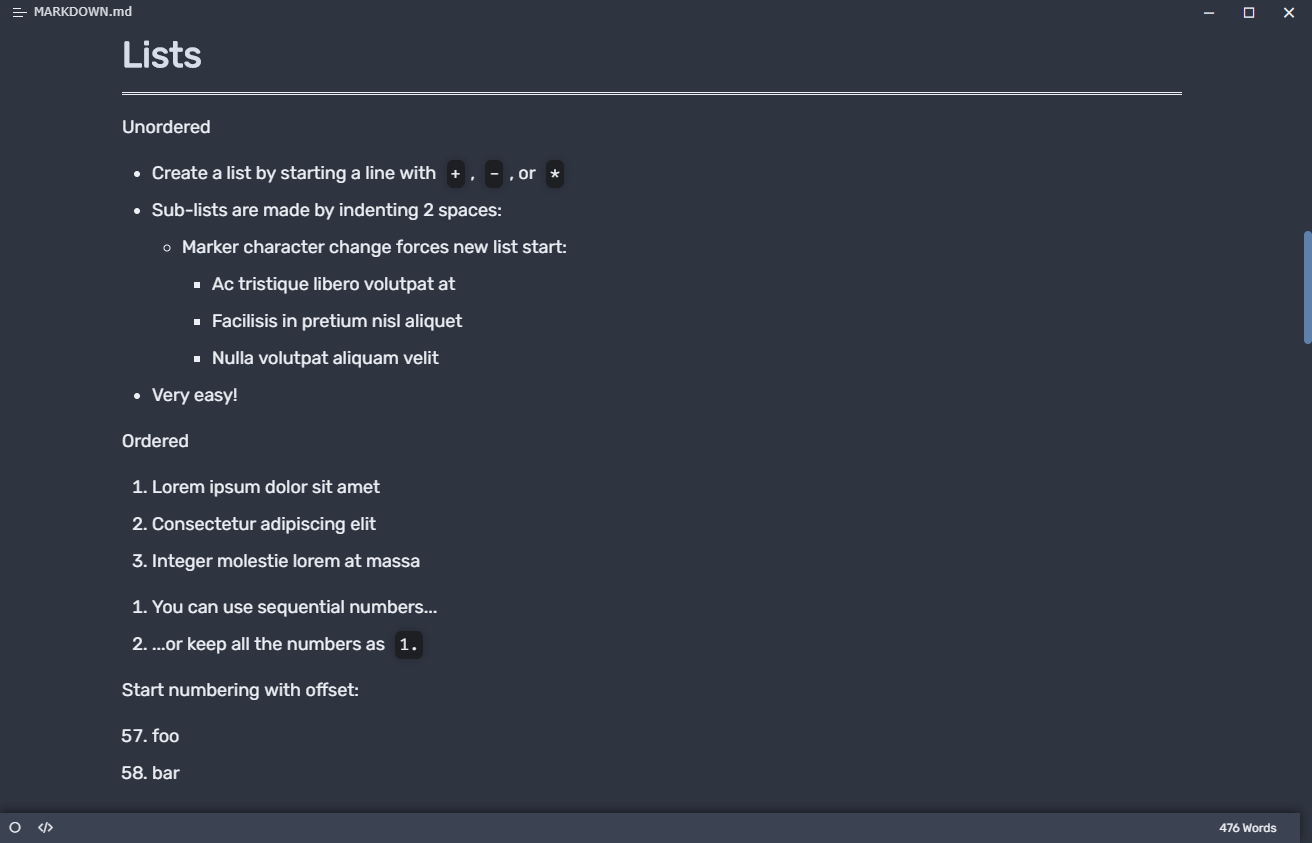1312x843 pixels.
Task: Select the asterisk inline code
Action: [555, 174]
